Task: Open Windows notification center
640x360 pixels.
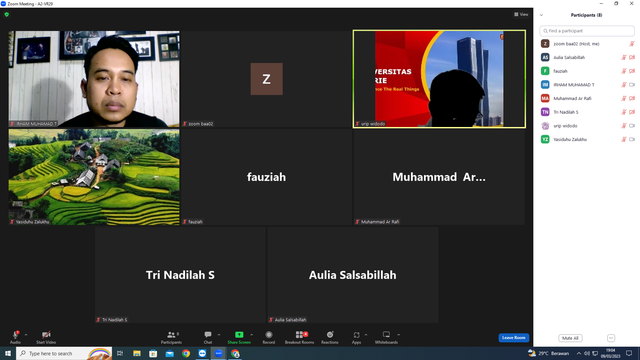Action: pos(629,353)
